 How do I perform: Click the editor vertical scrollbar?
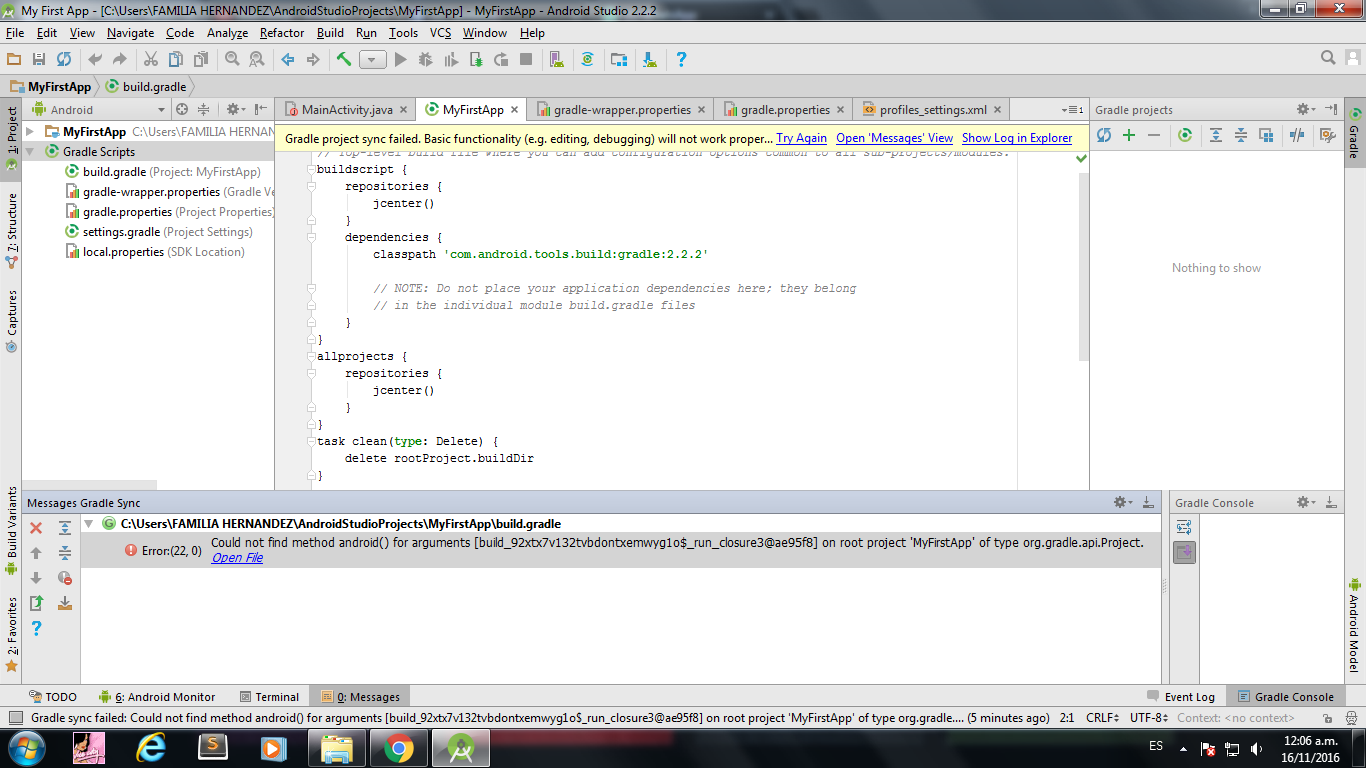pyautogui.click(x=1084, y=265)
